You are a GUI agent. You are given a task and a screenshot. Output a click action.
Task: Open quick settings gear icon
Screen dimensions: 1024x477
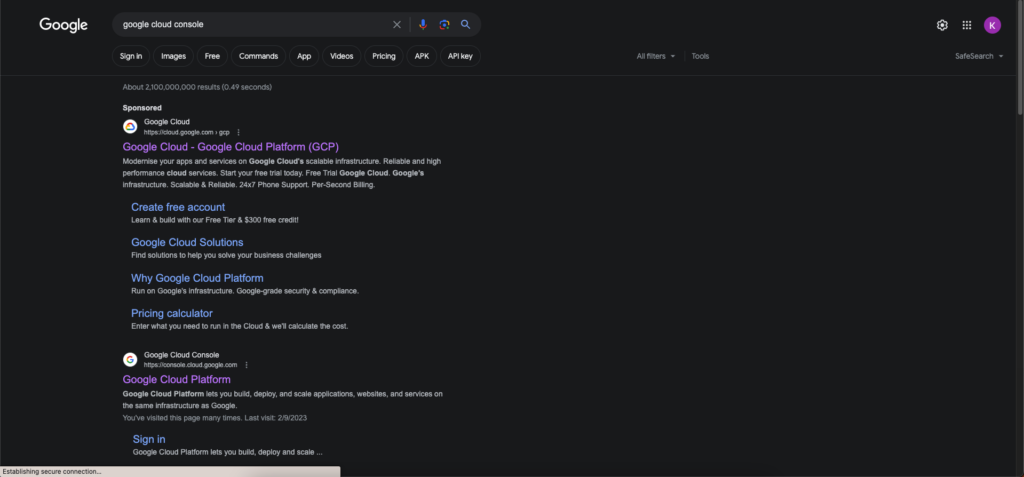942,25
